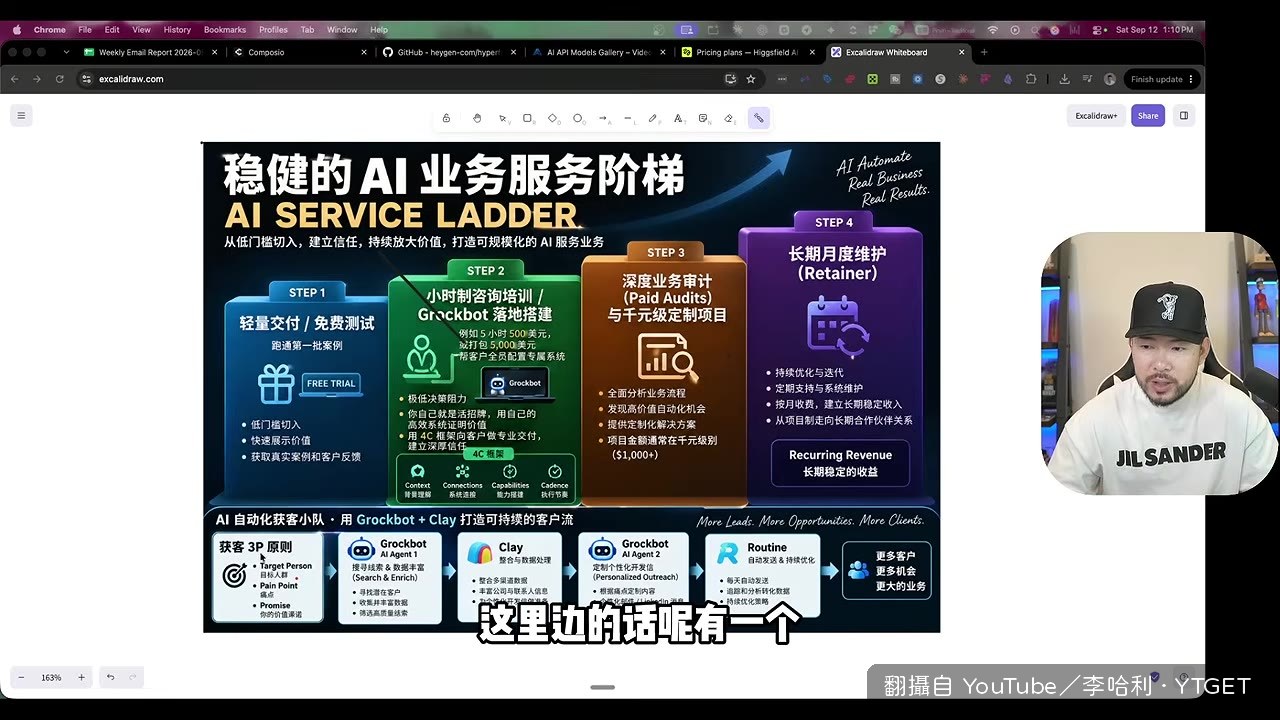Screen dimensions: 1280x720
Task: Toggle the Excalidraw sidebar panel
Action: pyautogui.click(x=1184, y=115)
